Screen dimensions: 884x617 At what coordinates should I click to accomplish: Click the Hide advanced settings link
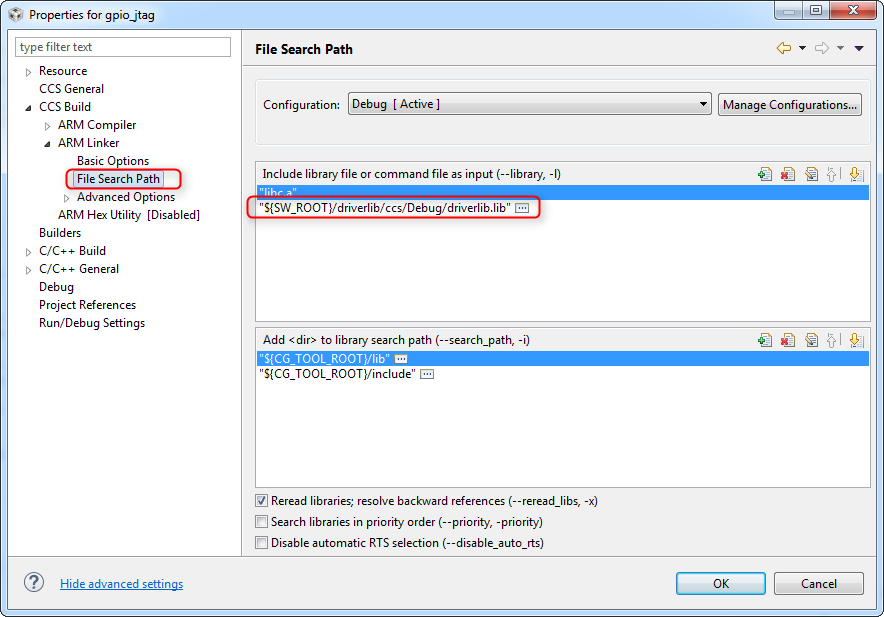(121, 584)
